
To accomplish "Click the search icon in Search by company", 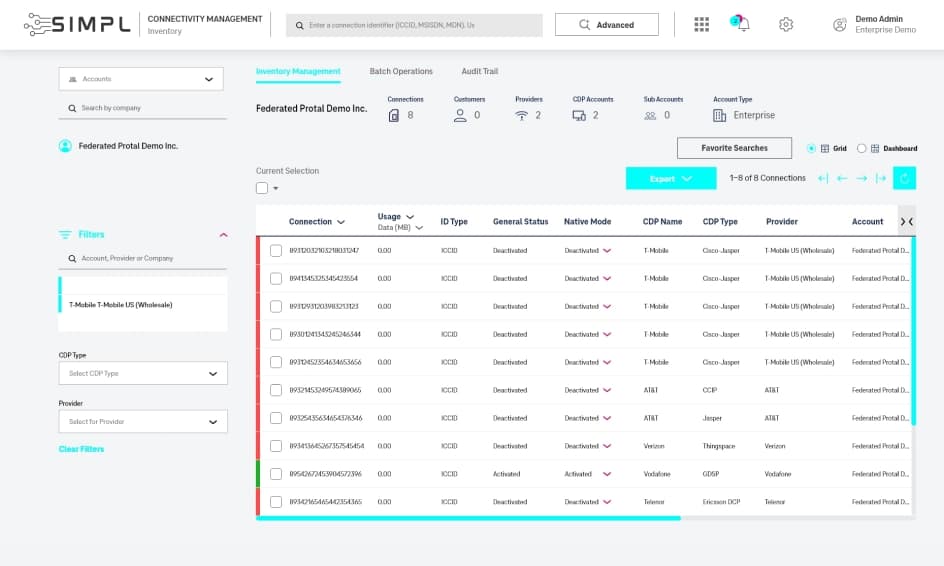I will pos(72,108).
